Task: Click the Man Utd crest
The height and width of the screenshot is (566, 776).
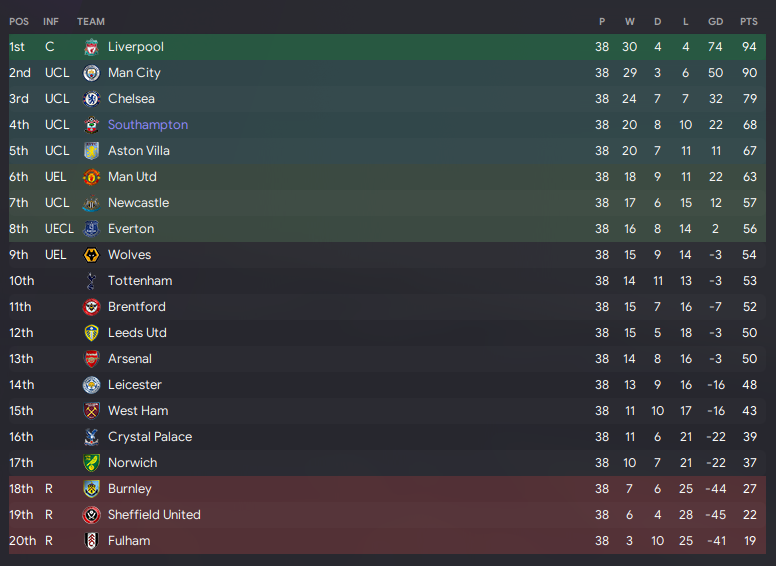Action: click(91, 177)
